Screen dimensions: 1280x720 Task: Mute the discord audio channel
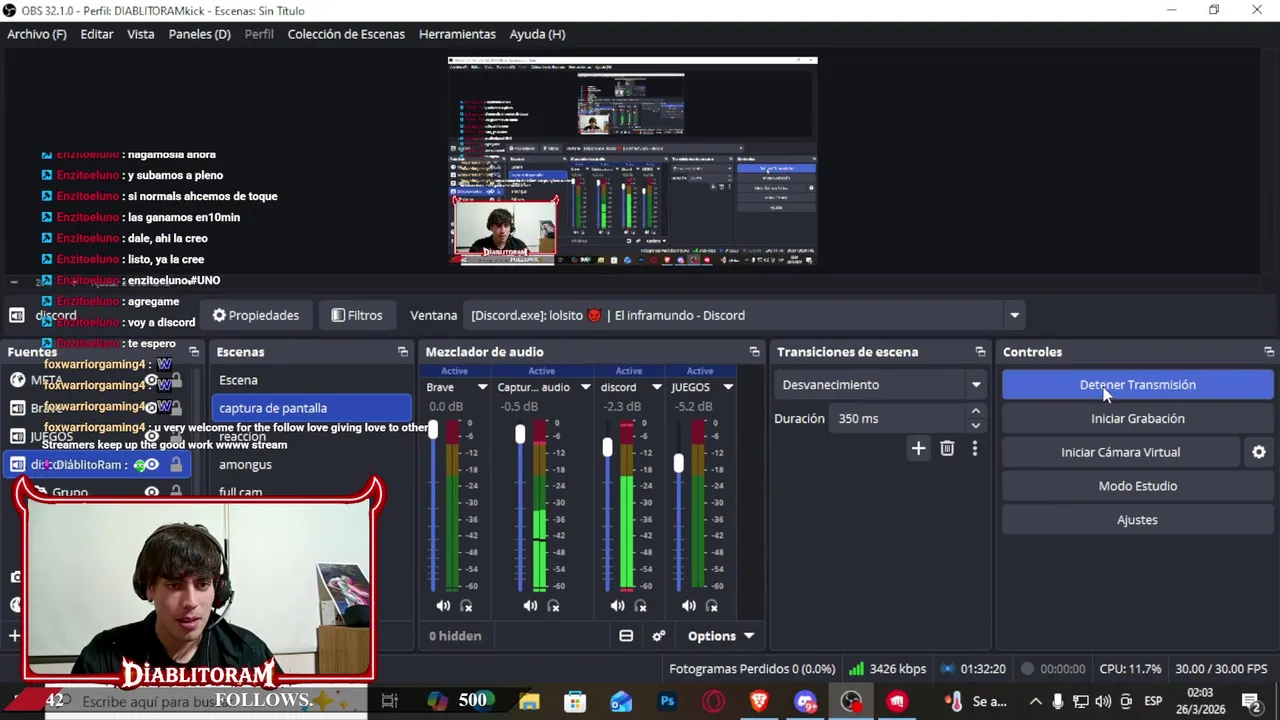pos(617,606)
